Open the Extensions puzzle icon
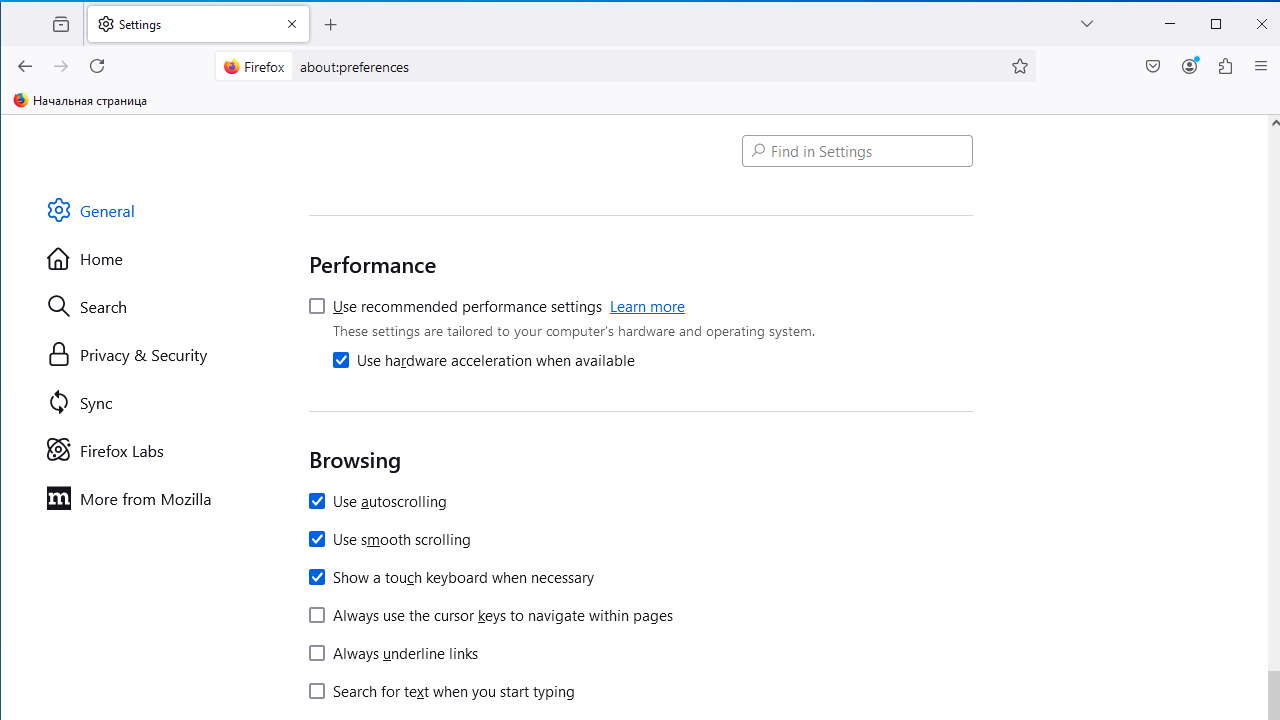The image size is (1280, 720). pos(1225,66)
